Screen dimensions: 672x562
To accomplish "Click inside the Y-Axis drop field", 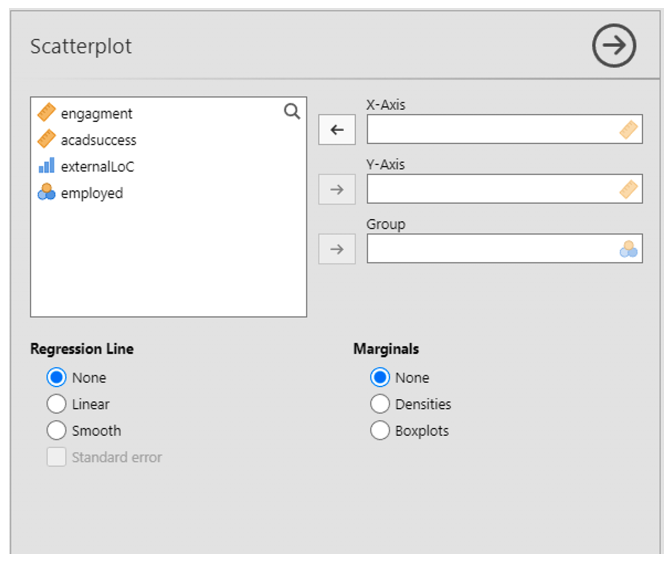I will [x=492, y=189].
